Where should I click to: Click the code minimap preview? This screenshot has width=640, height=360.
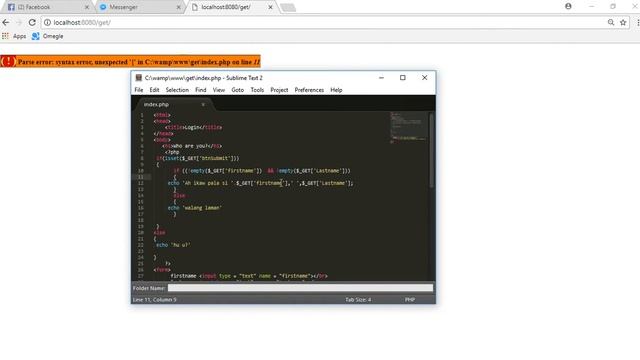tap(408, 127)
